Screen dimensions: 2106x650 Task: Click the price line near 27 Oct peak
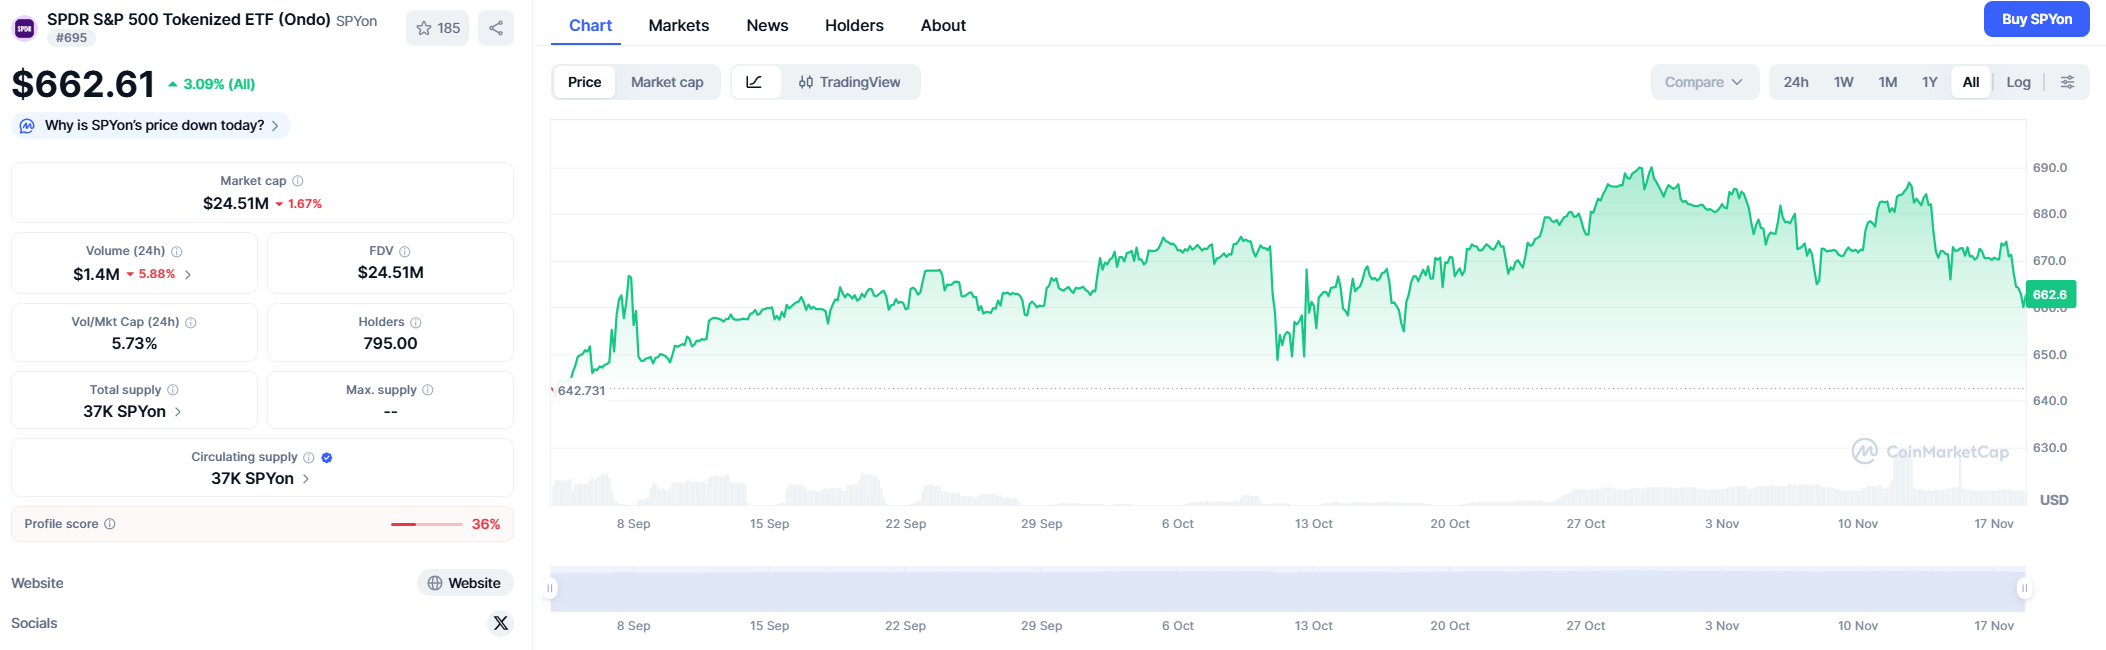pyautogui.click(x=1641, y=171)
